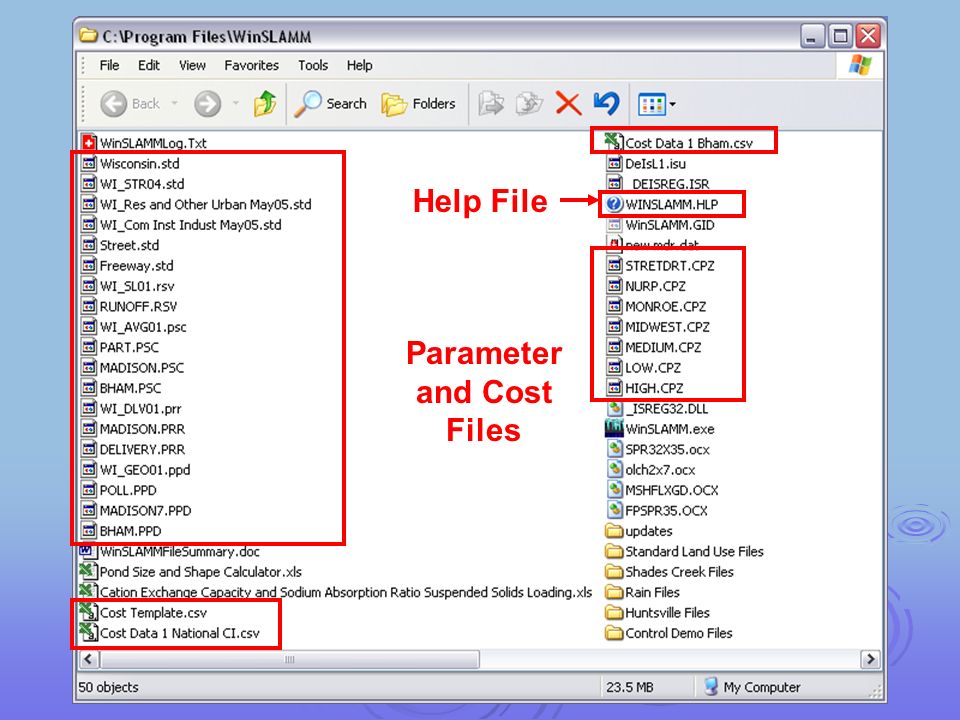960x720 pixels.
Task: Select the POLL.PPD file name
Action: pos(128,490)
